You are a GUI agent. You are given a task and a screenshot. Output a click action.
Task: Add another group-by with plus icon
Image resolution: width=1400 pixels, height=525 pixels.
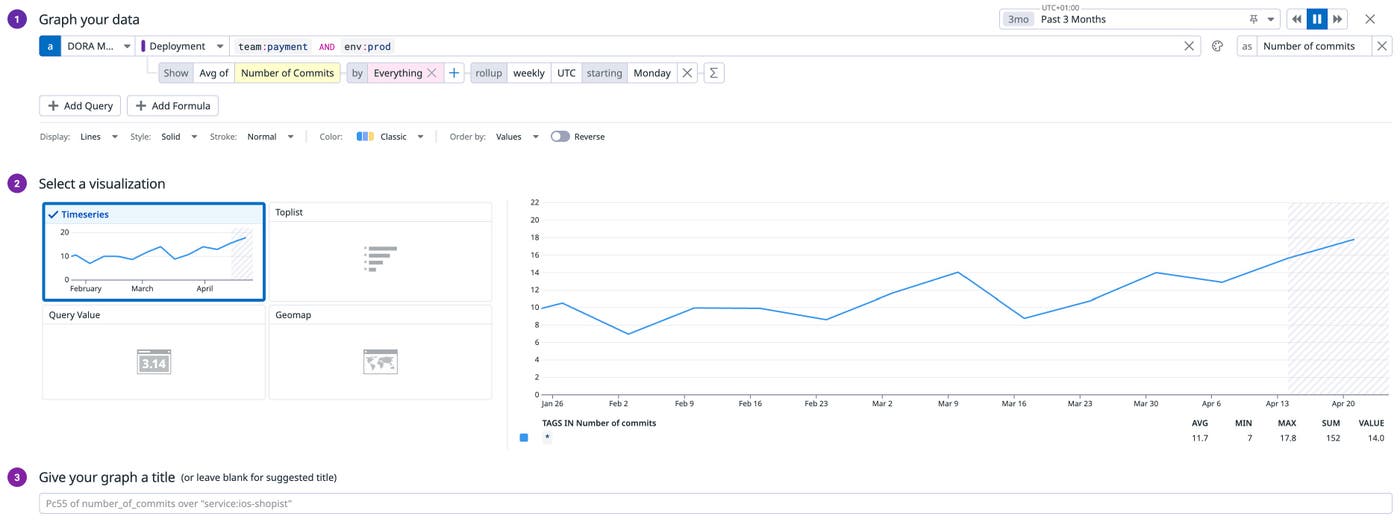(x=453, y=73)
